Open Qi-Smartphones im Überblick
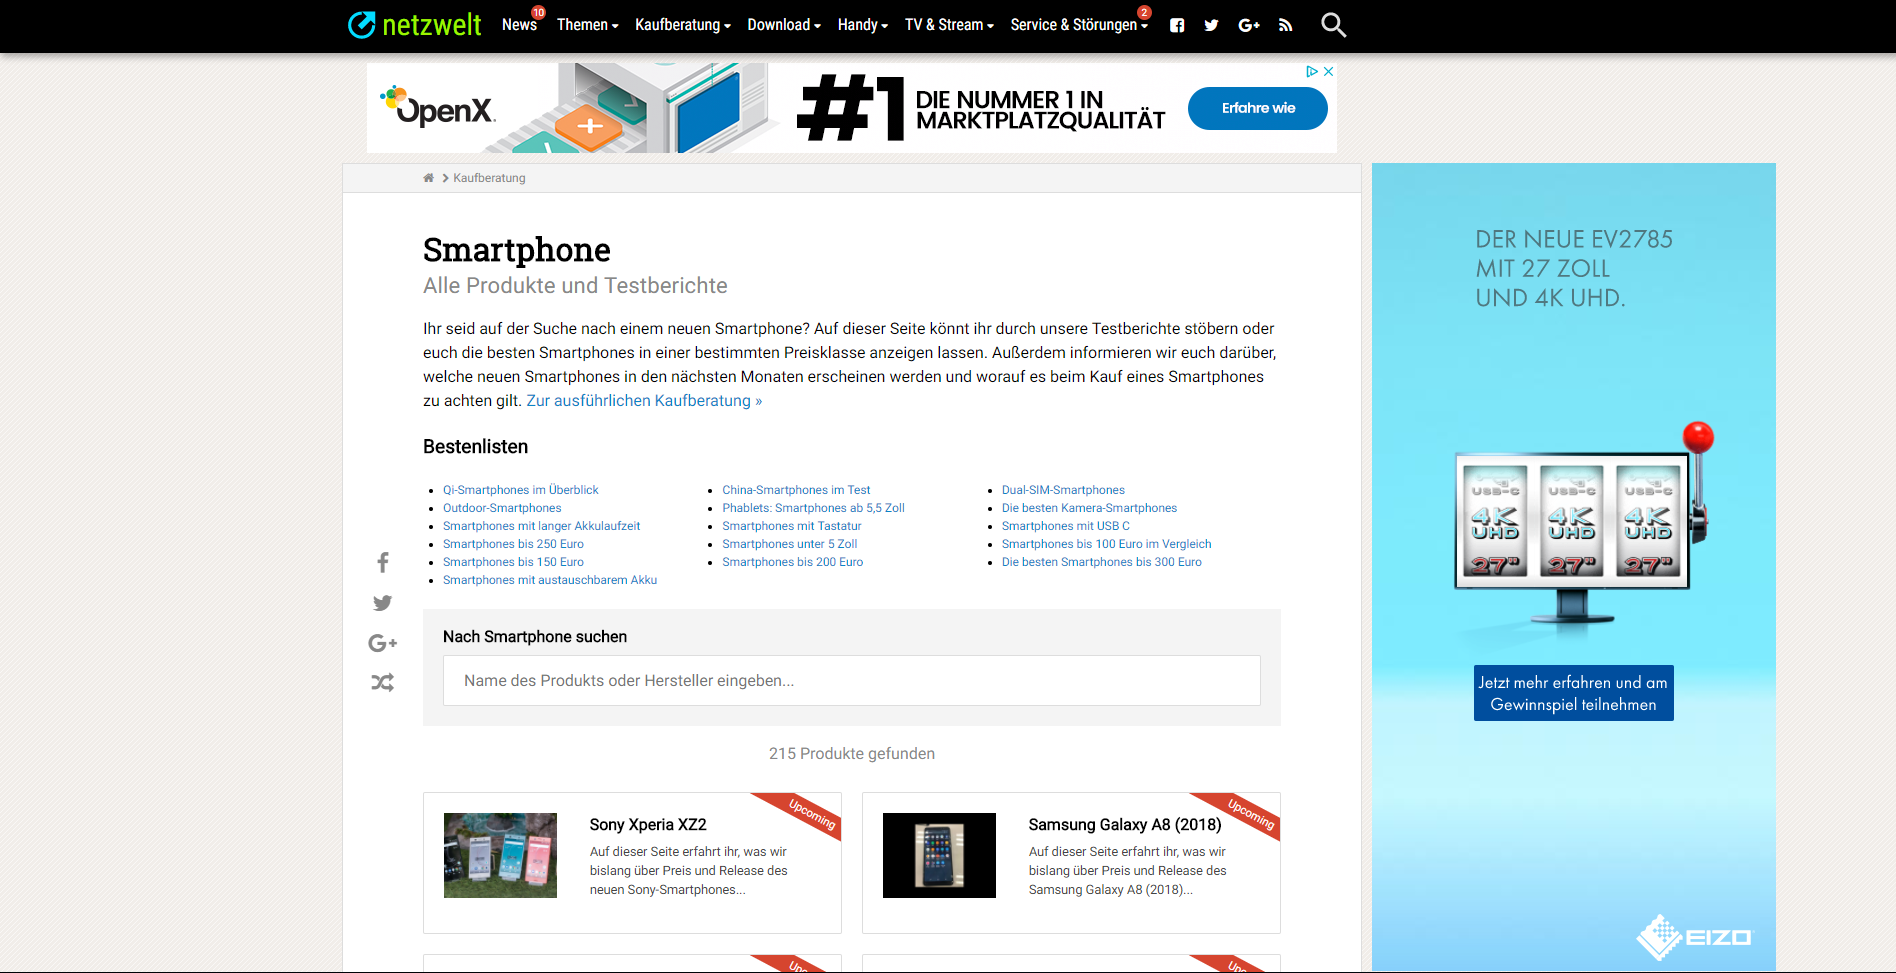 pos(521,490)
